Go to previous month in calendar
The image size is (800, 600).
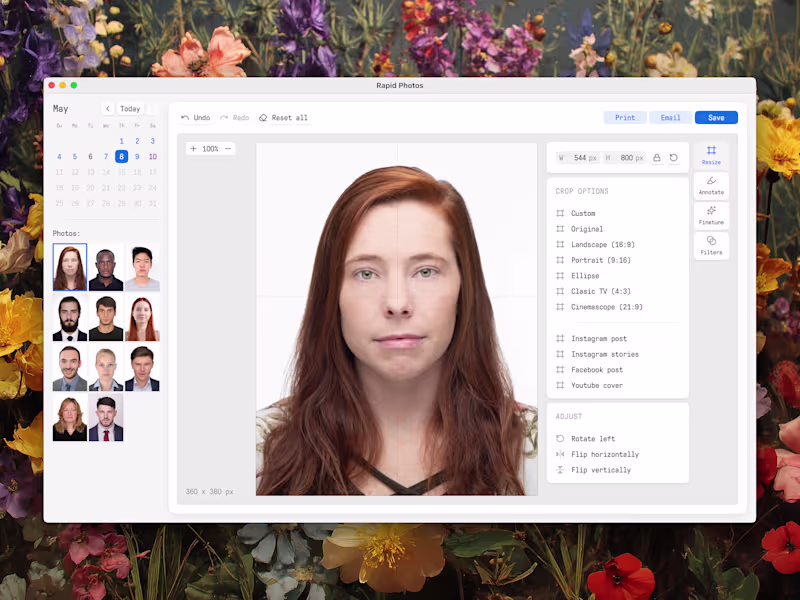click(108, 109)
